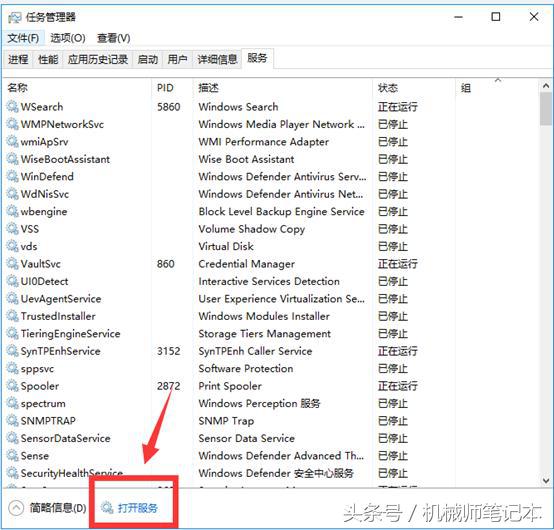Click 正在运行 status of WSearch
The width and height of the screenshot is (554, 530).
(x=398, y=107)
